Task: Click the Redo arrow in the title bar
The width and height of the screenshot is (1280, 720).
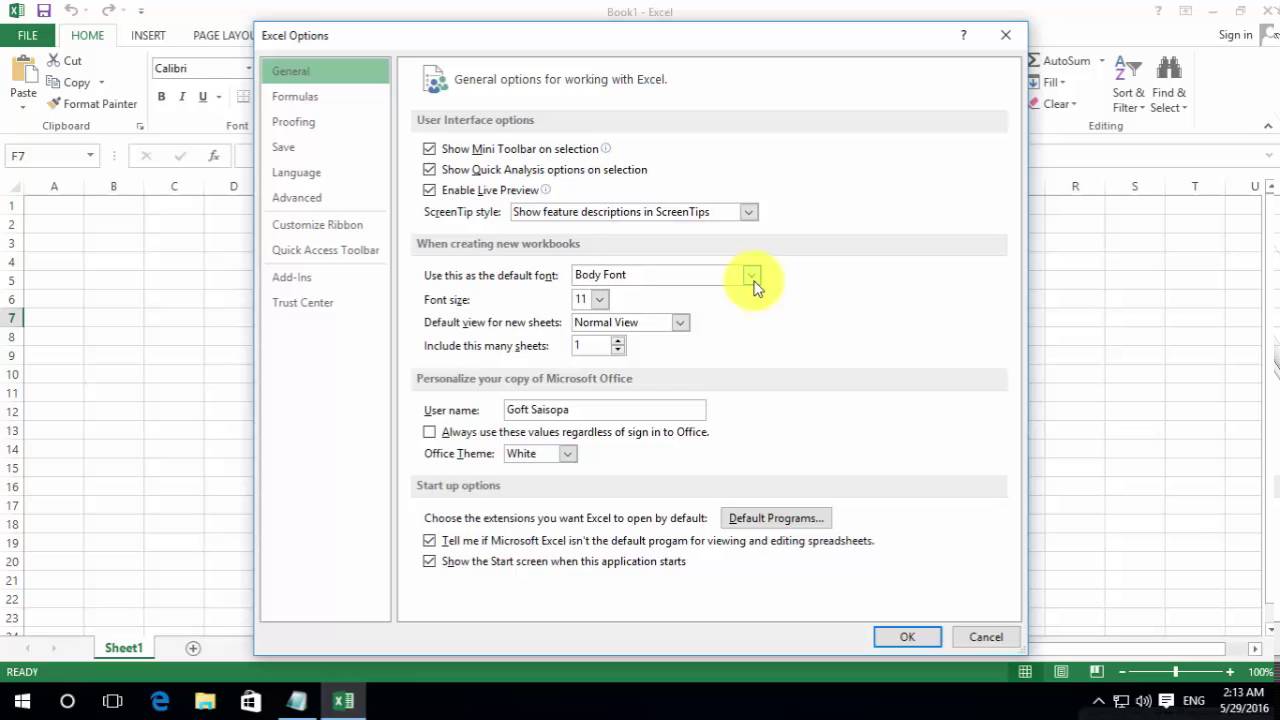Action: coord(108,11)
